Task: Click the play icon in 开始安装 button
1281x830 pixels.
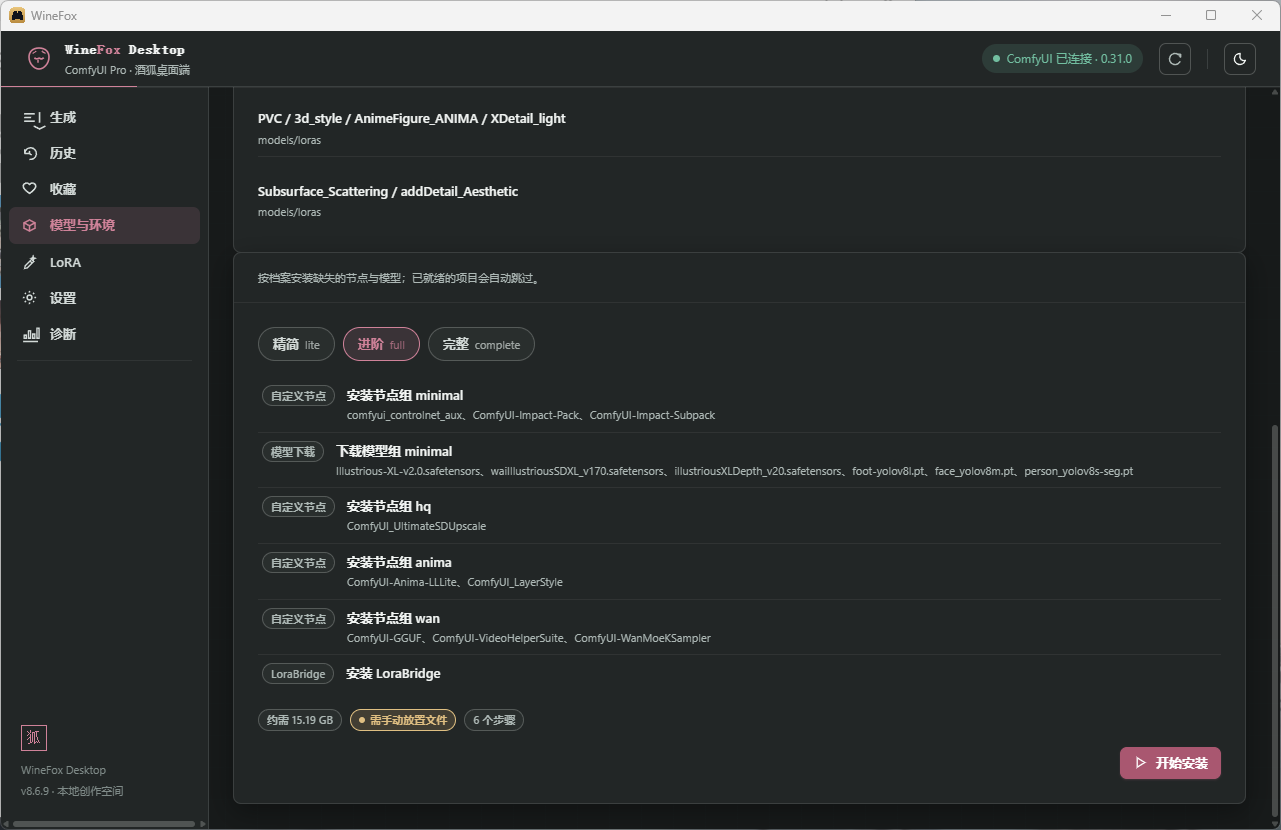Action: coord(1141,763)
